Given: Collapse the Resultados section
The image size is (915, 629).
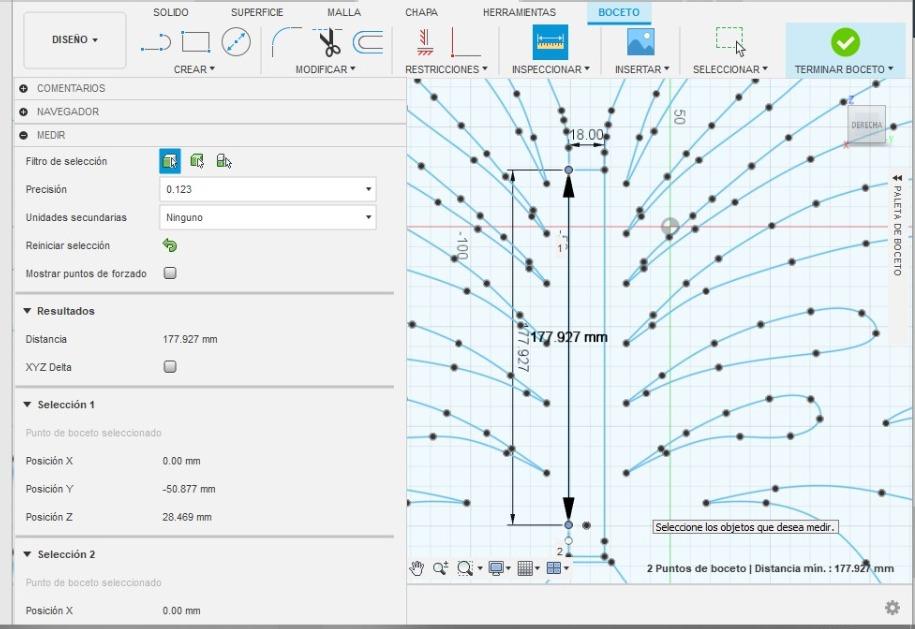Looking at the screenshot, I should (x=27, y=311).
